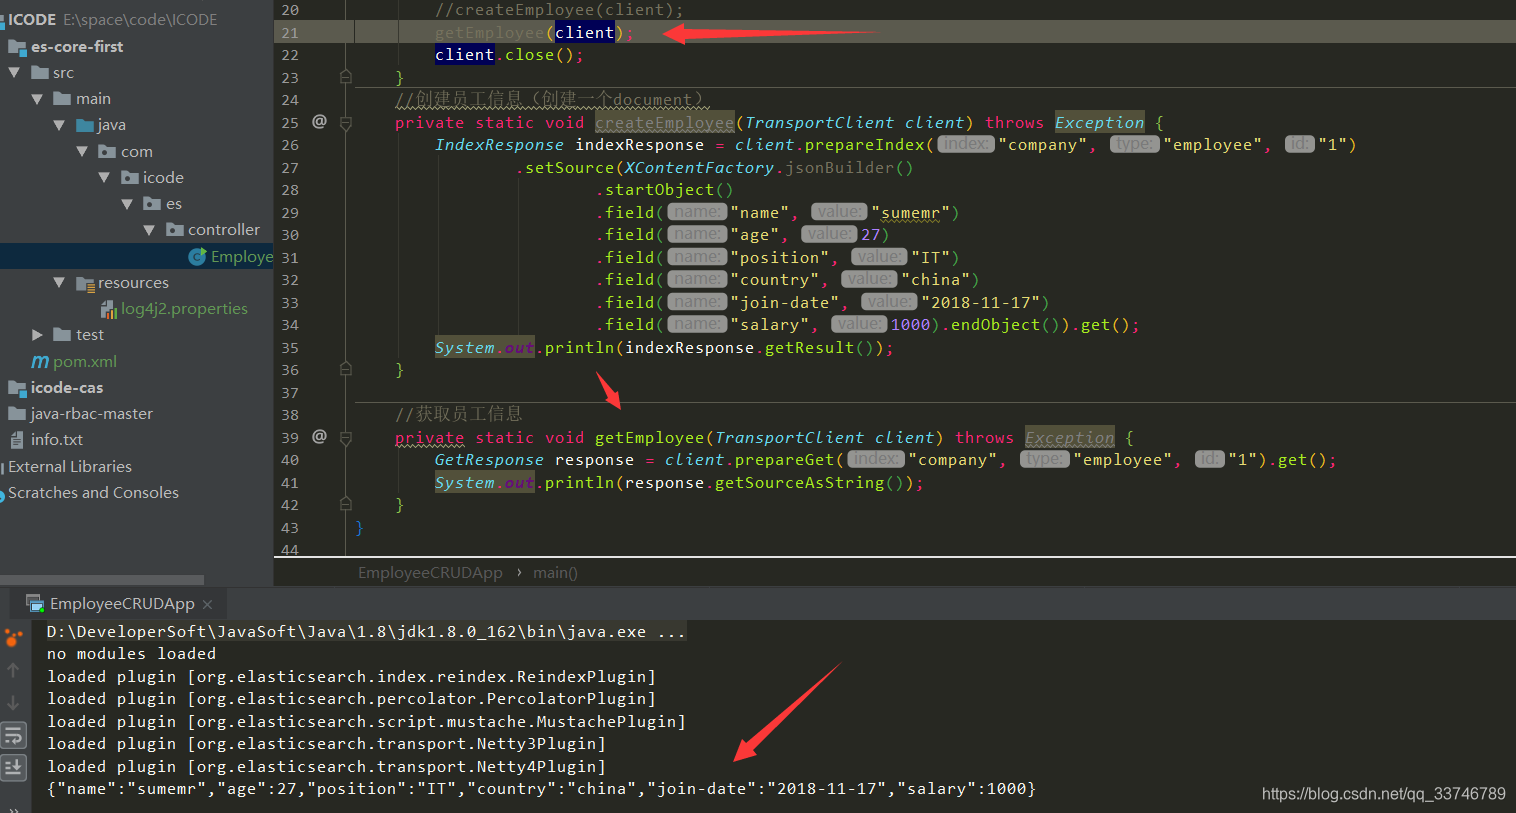This screenshot has width=1516, height=813.
Task: Click the blue java source folder icon
Action: [x=85, y=125]
